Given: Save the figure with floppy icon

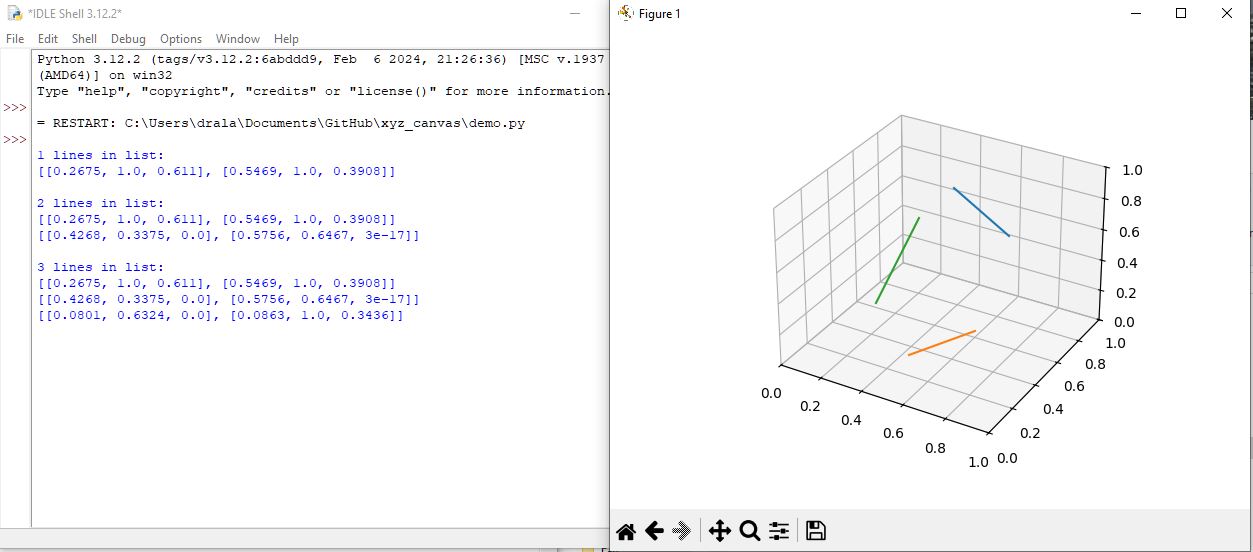Looking at the screenshot, I should click(815, 531).
